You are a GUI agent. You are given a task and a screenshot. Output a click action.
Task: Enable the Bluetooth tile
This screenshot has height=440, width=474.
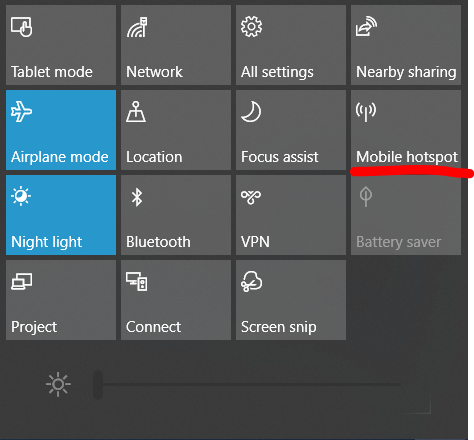[176, 215]
